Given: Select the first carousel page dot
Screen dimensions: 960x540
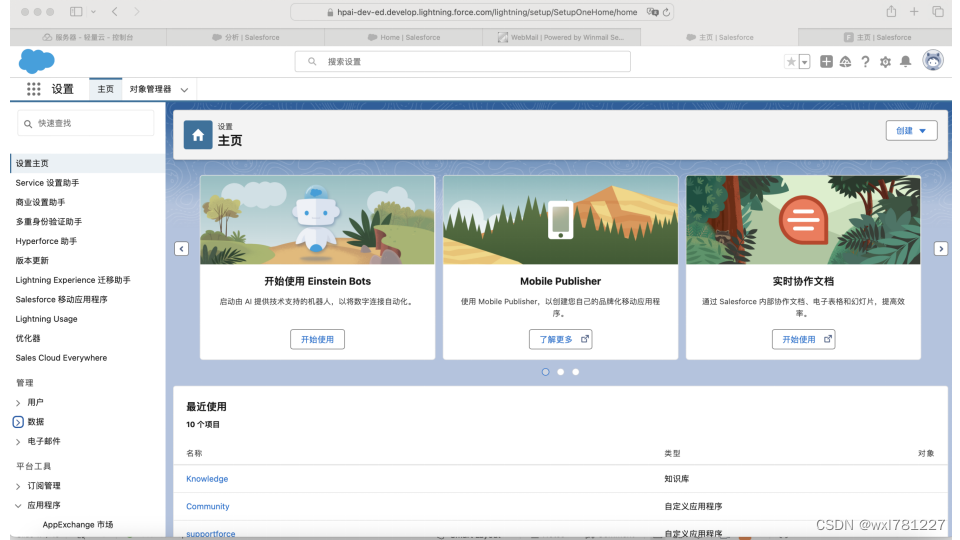Looking at the screenshot, I should pyautogui.click(x=546, y=372).
